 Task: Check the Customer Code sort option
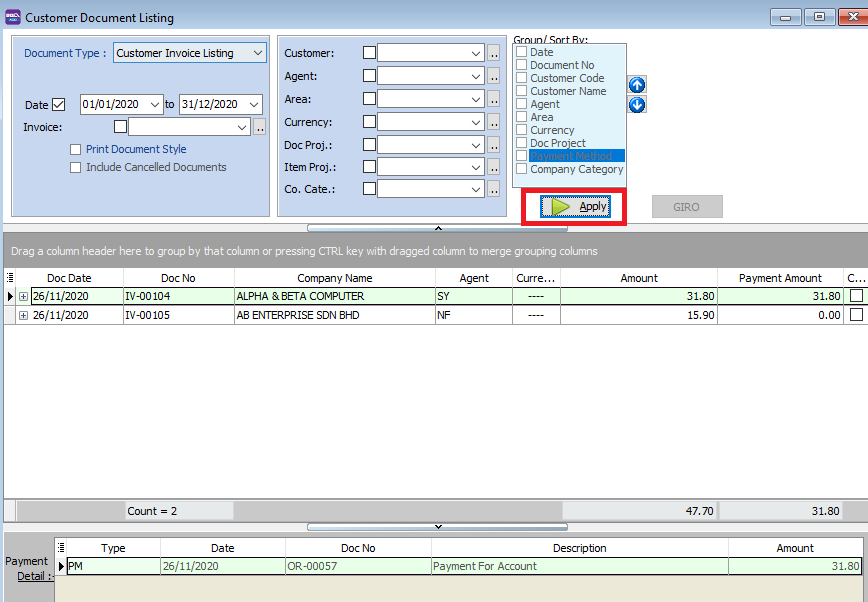tap(521, 78)
